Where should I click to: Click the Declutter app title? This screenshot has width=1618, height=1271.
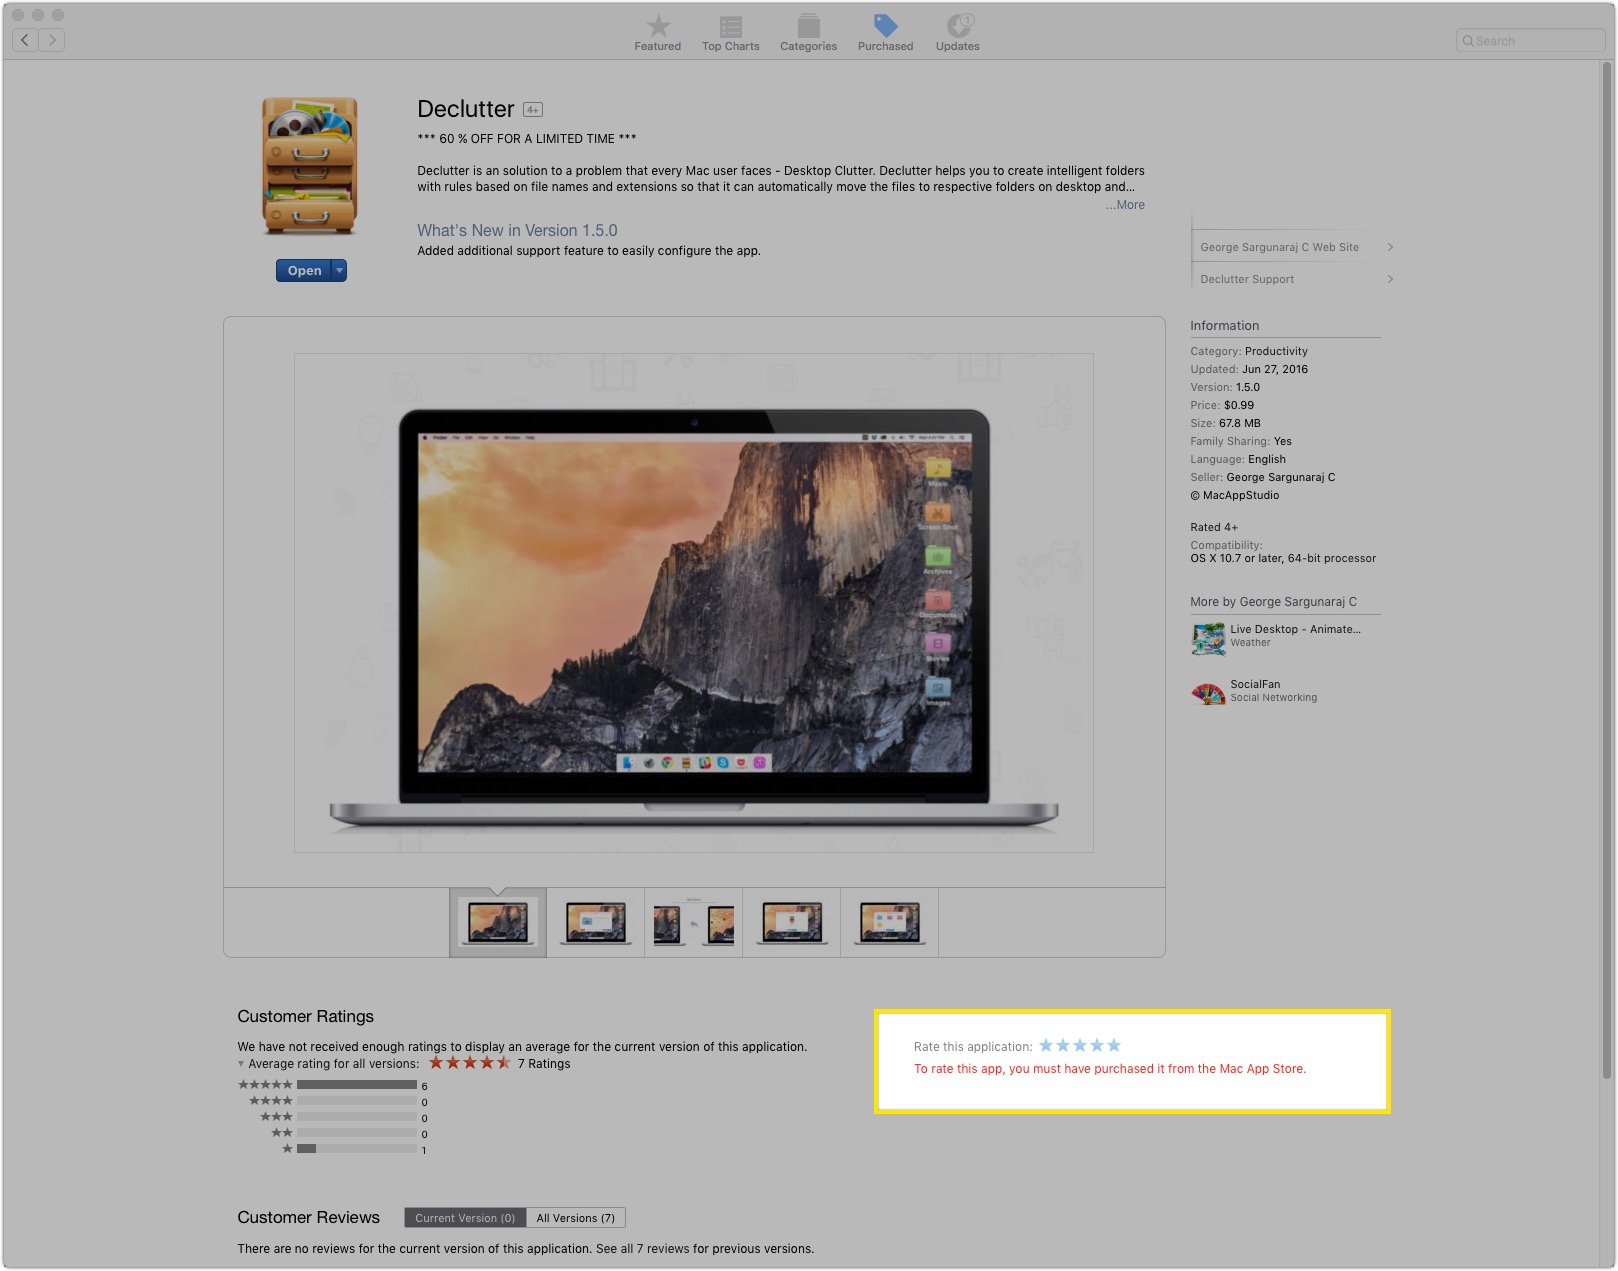pyautogui.click(x=466, y=109)
